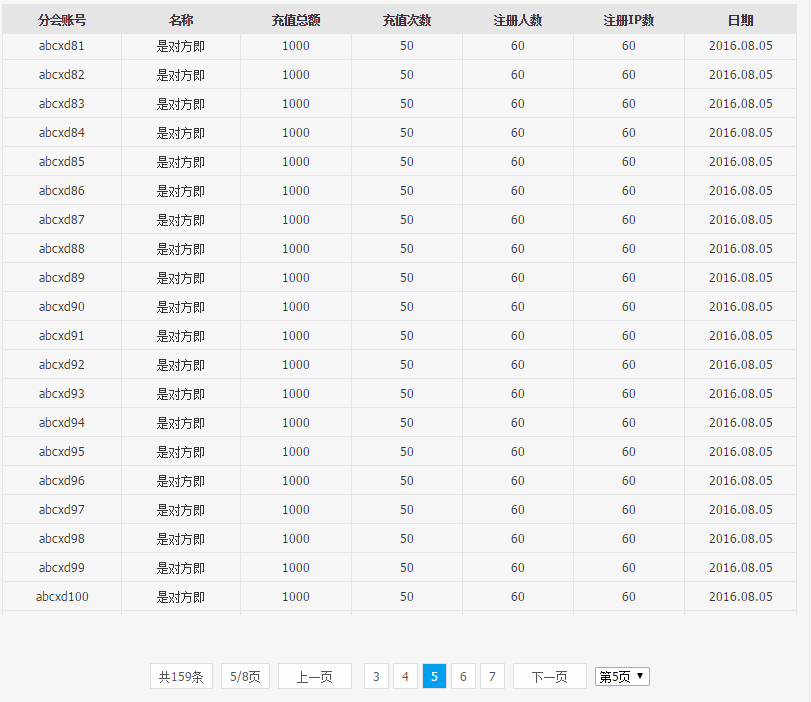Click the 共159条 record count label
Screen dimensions: 811x702
(181, 676)
